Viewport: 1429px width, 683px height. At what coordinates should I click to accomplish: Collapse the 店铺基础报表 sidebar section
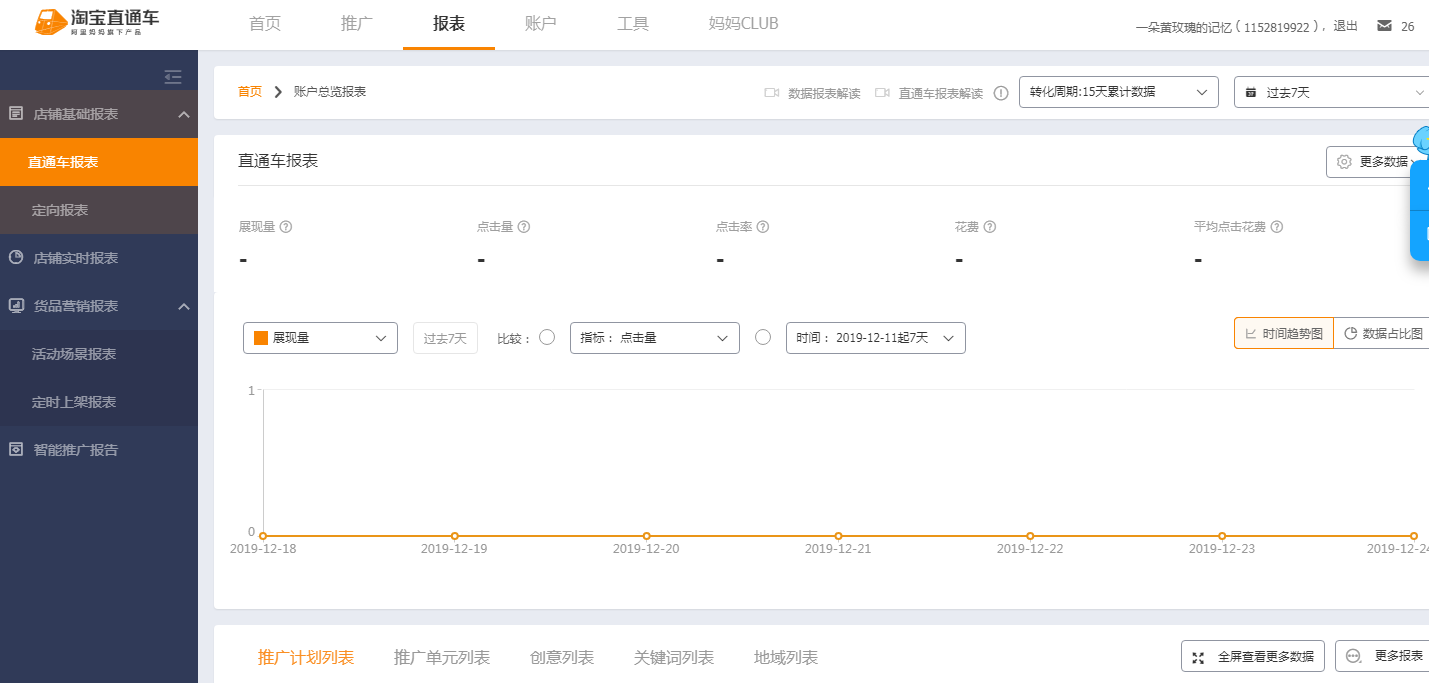pyautogui.click(x=183, y=114)
